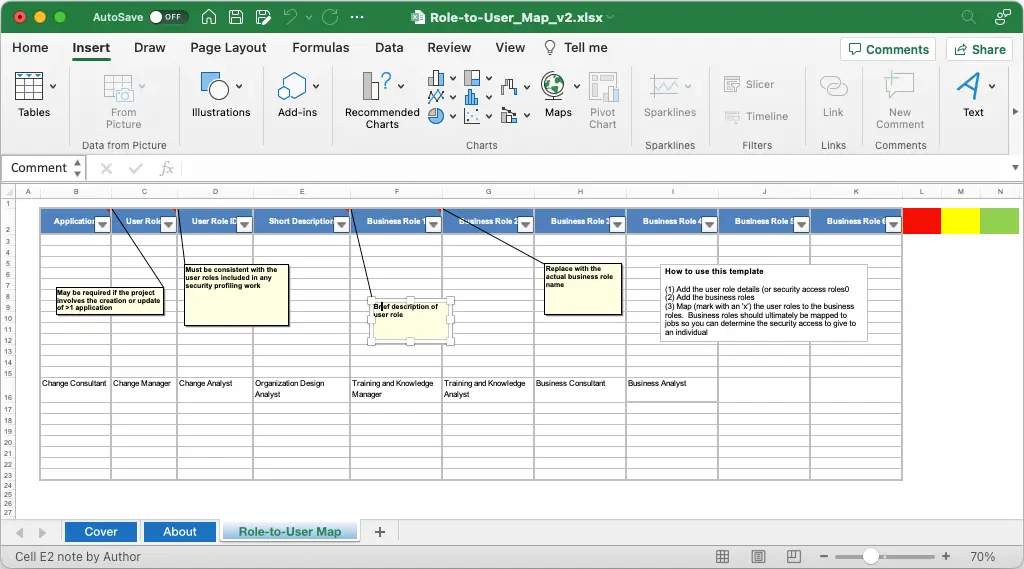Viewport: 1024px width, 569px height.
Task: Open the Page Layout tab
Action: 228,48
